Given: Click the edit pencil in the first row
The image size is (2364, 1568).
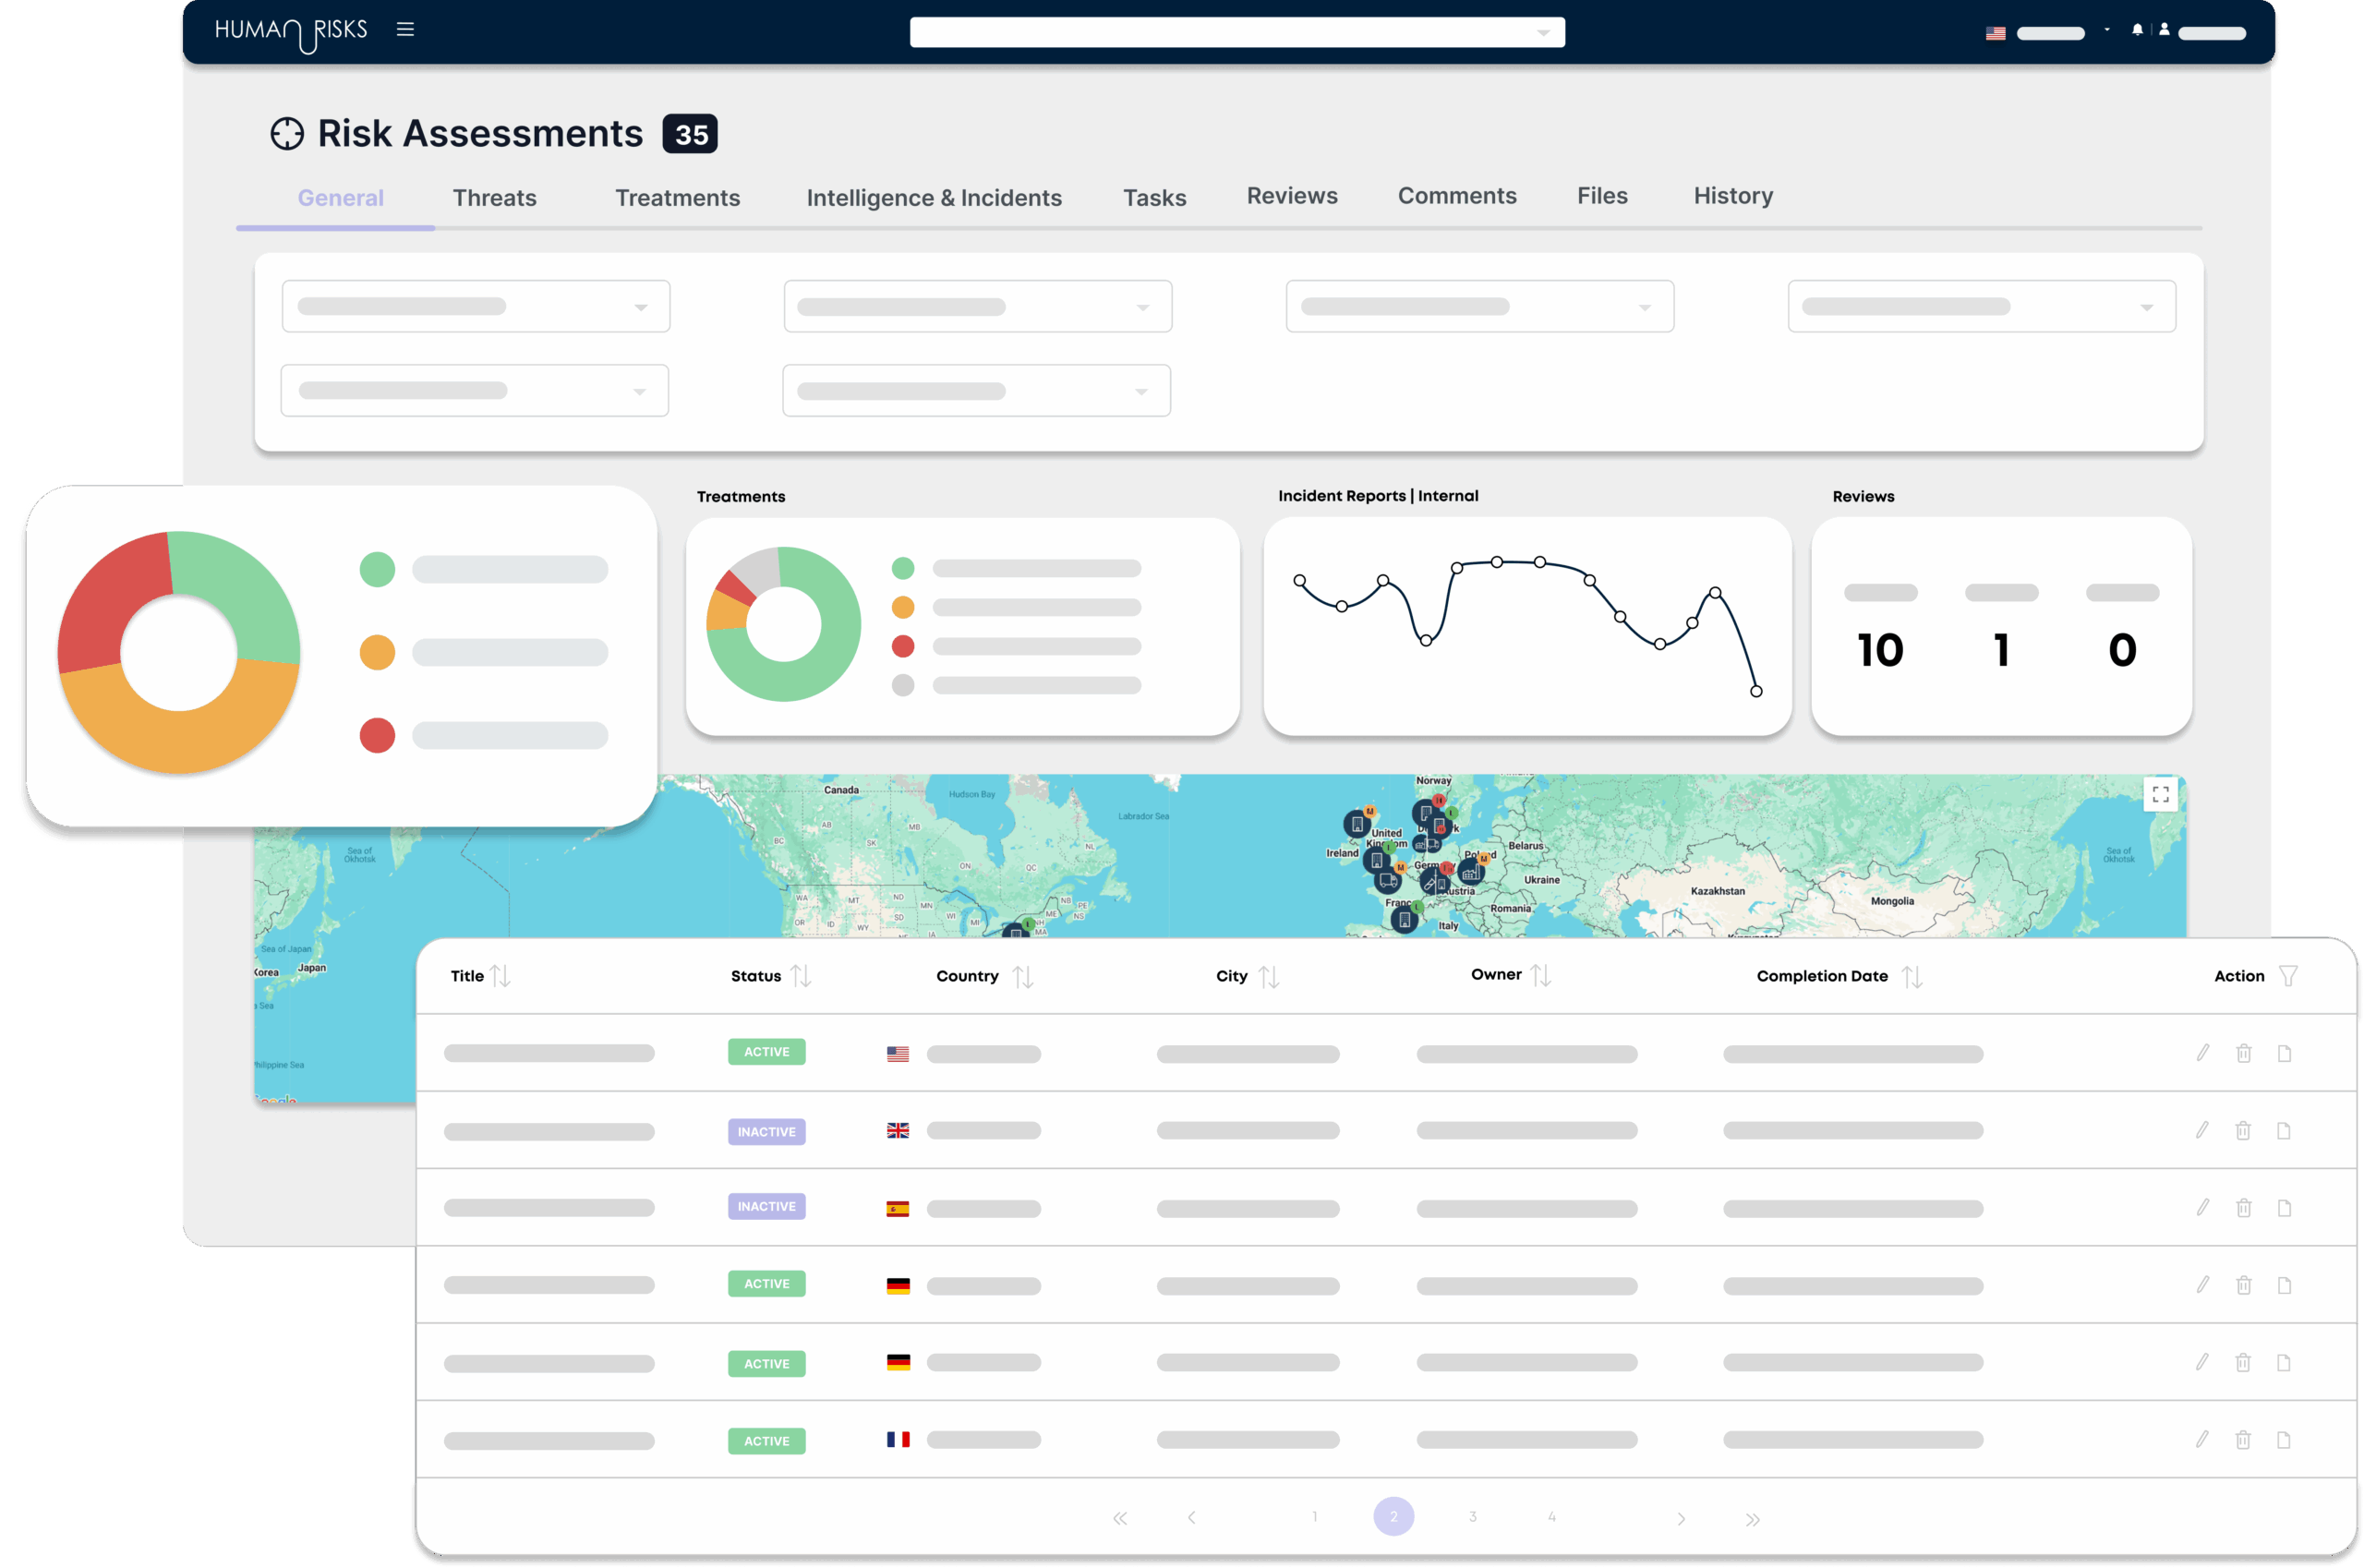Looking at the screenshot, I should click(x=2202, y=1053).
